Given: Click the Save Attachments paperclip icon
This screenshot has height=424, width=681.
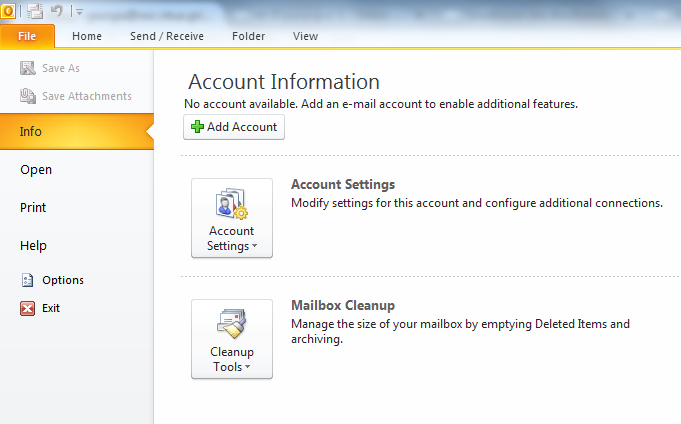Looking at the screenshot, I should pyautogui.click(x=28, y=96).
